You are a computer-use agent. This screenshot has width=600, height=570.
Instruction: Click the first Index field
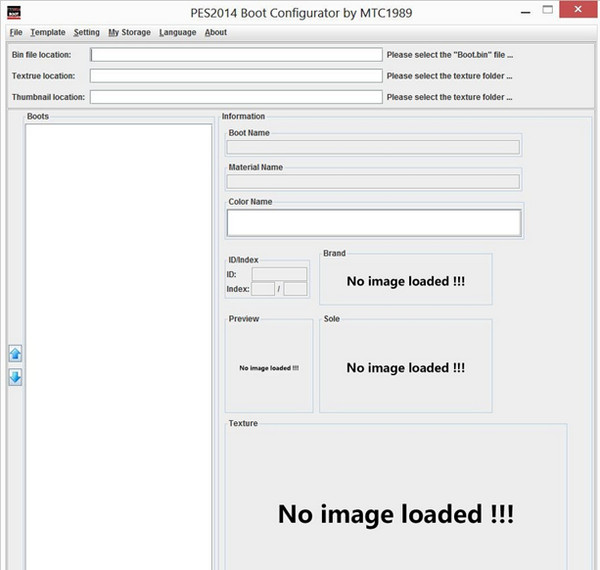263,289
